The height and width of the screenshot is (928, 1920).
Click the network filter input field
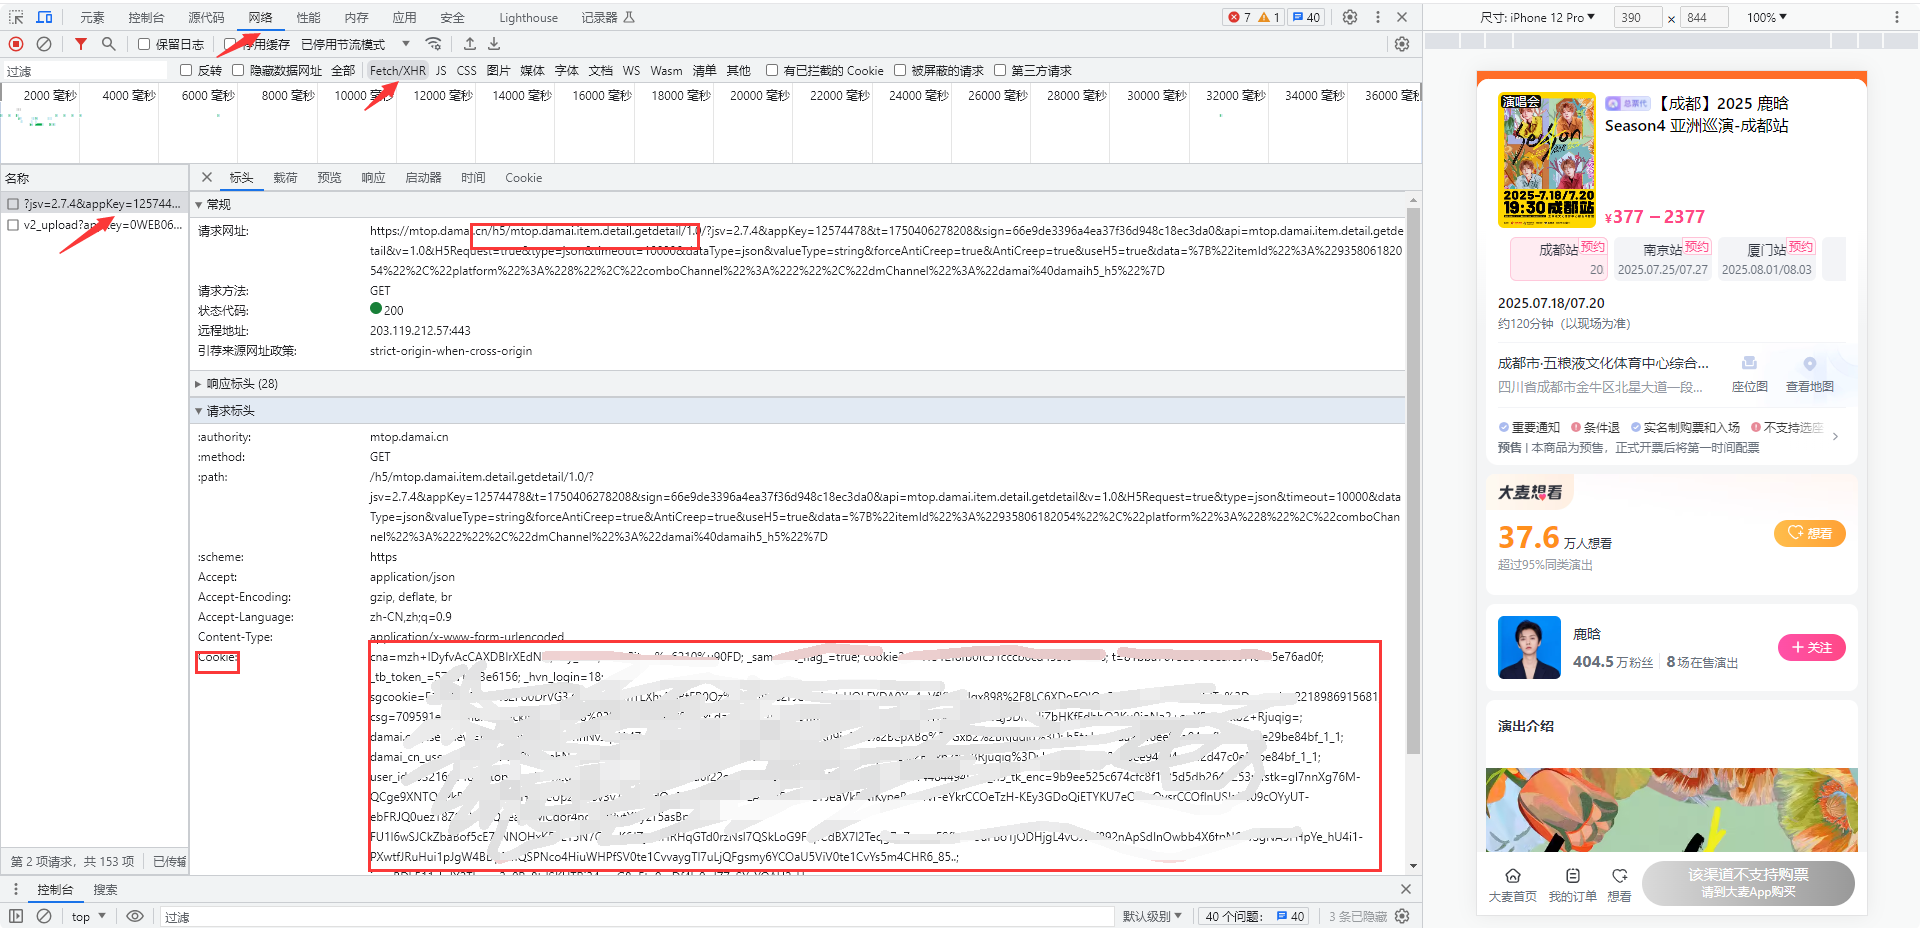click(85, 71)
